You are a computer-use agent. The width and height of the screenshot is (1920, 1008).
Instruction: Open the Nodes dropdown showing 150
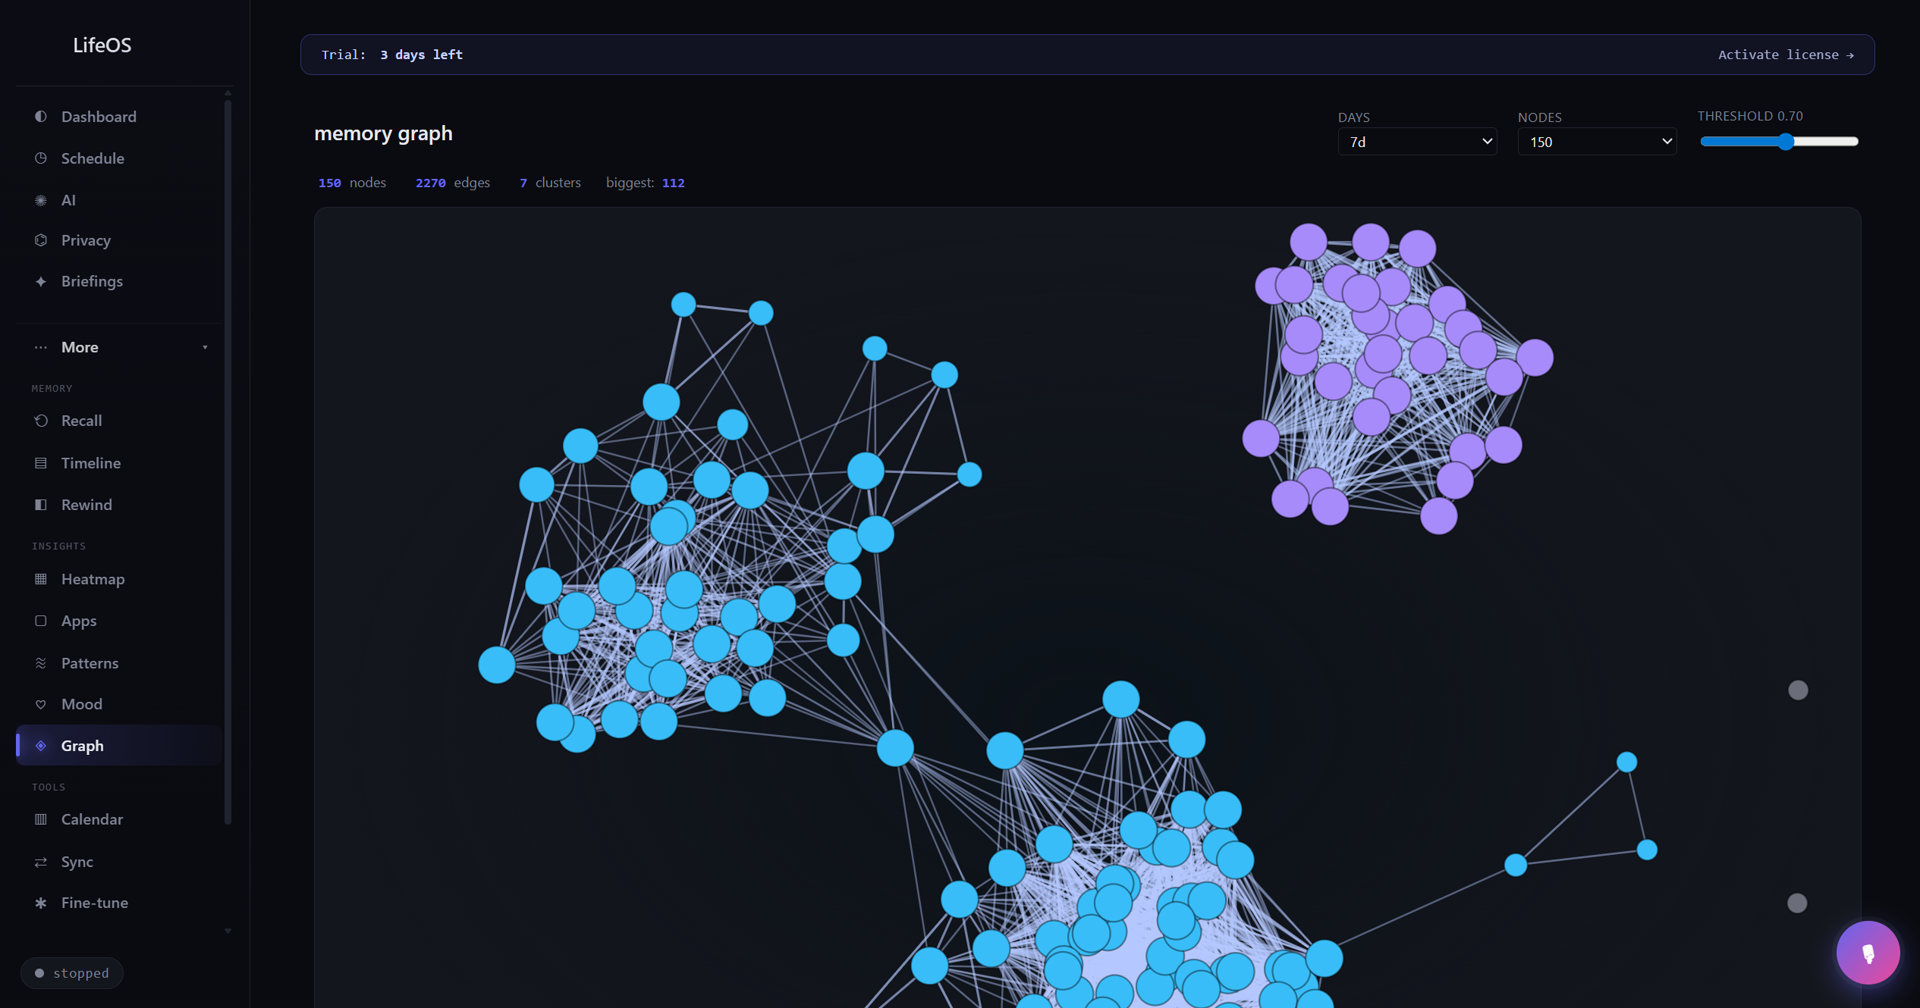[x=1597, y=142]
